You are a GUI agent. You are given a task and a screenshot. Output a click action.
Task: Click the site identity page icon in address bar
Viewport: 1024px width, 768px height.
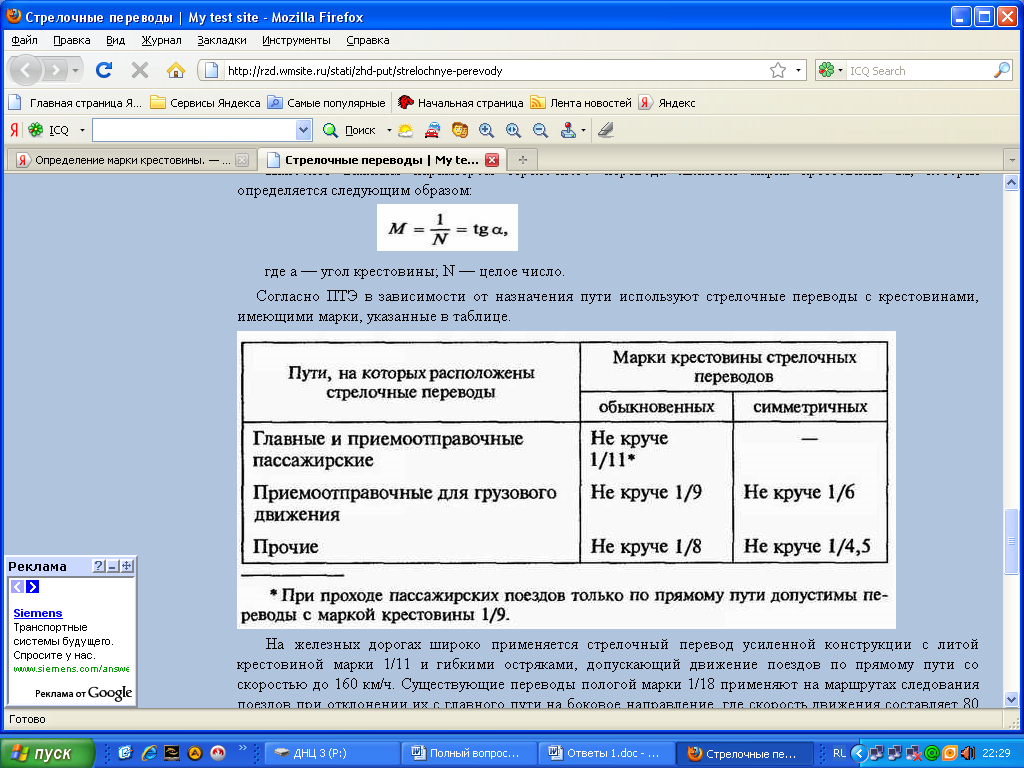pyautogui.click(x=212, y=71)
